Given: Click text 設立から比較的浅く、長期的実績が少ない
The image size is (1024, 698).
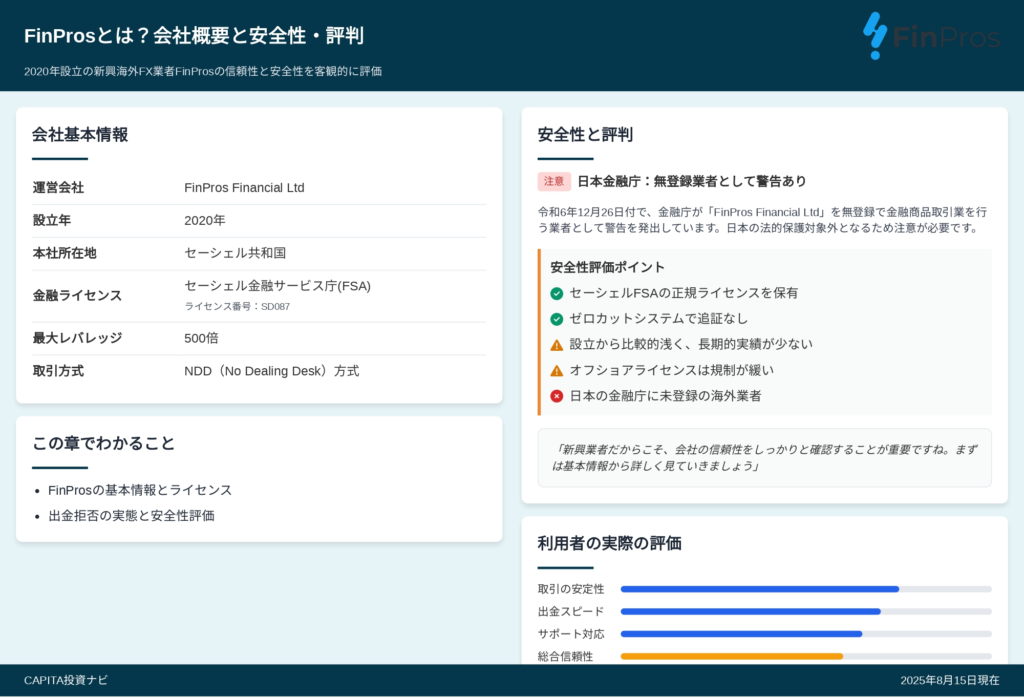Looking at the screenshot, I should [691, 344].
